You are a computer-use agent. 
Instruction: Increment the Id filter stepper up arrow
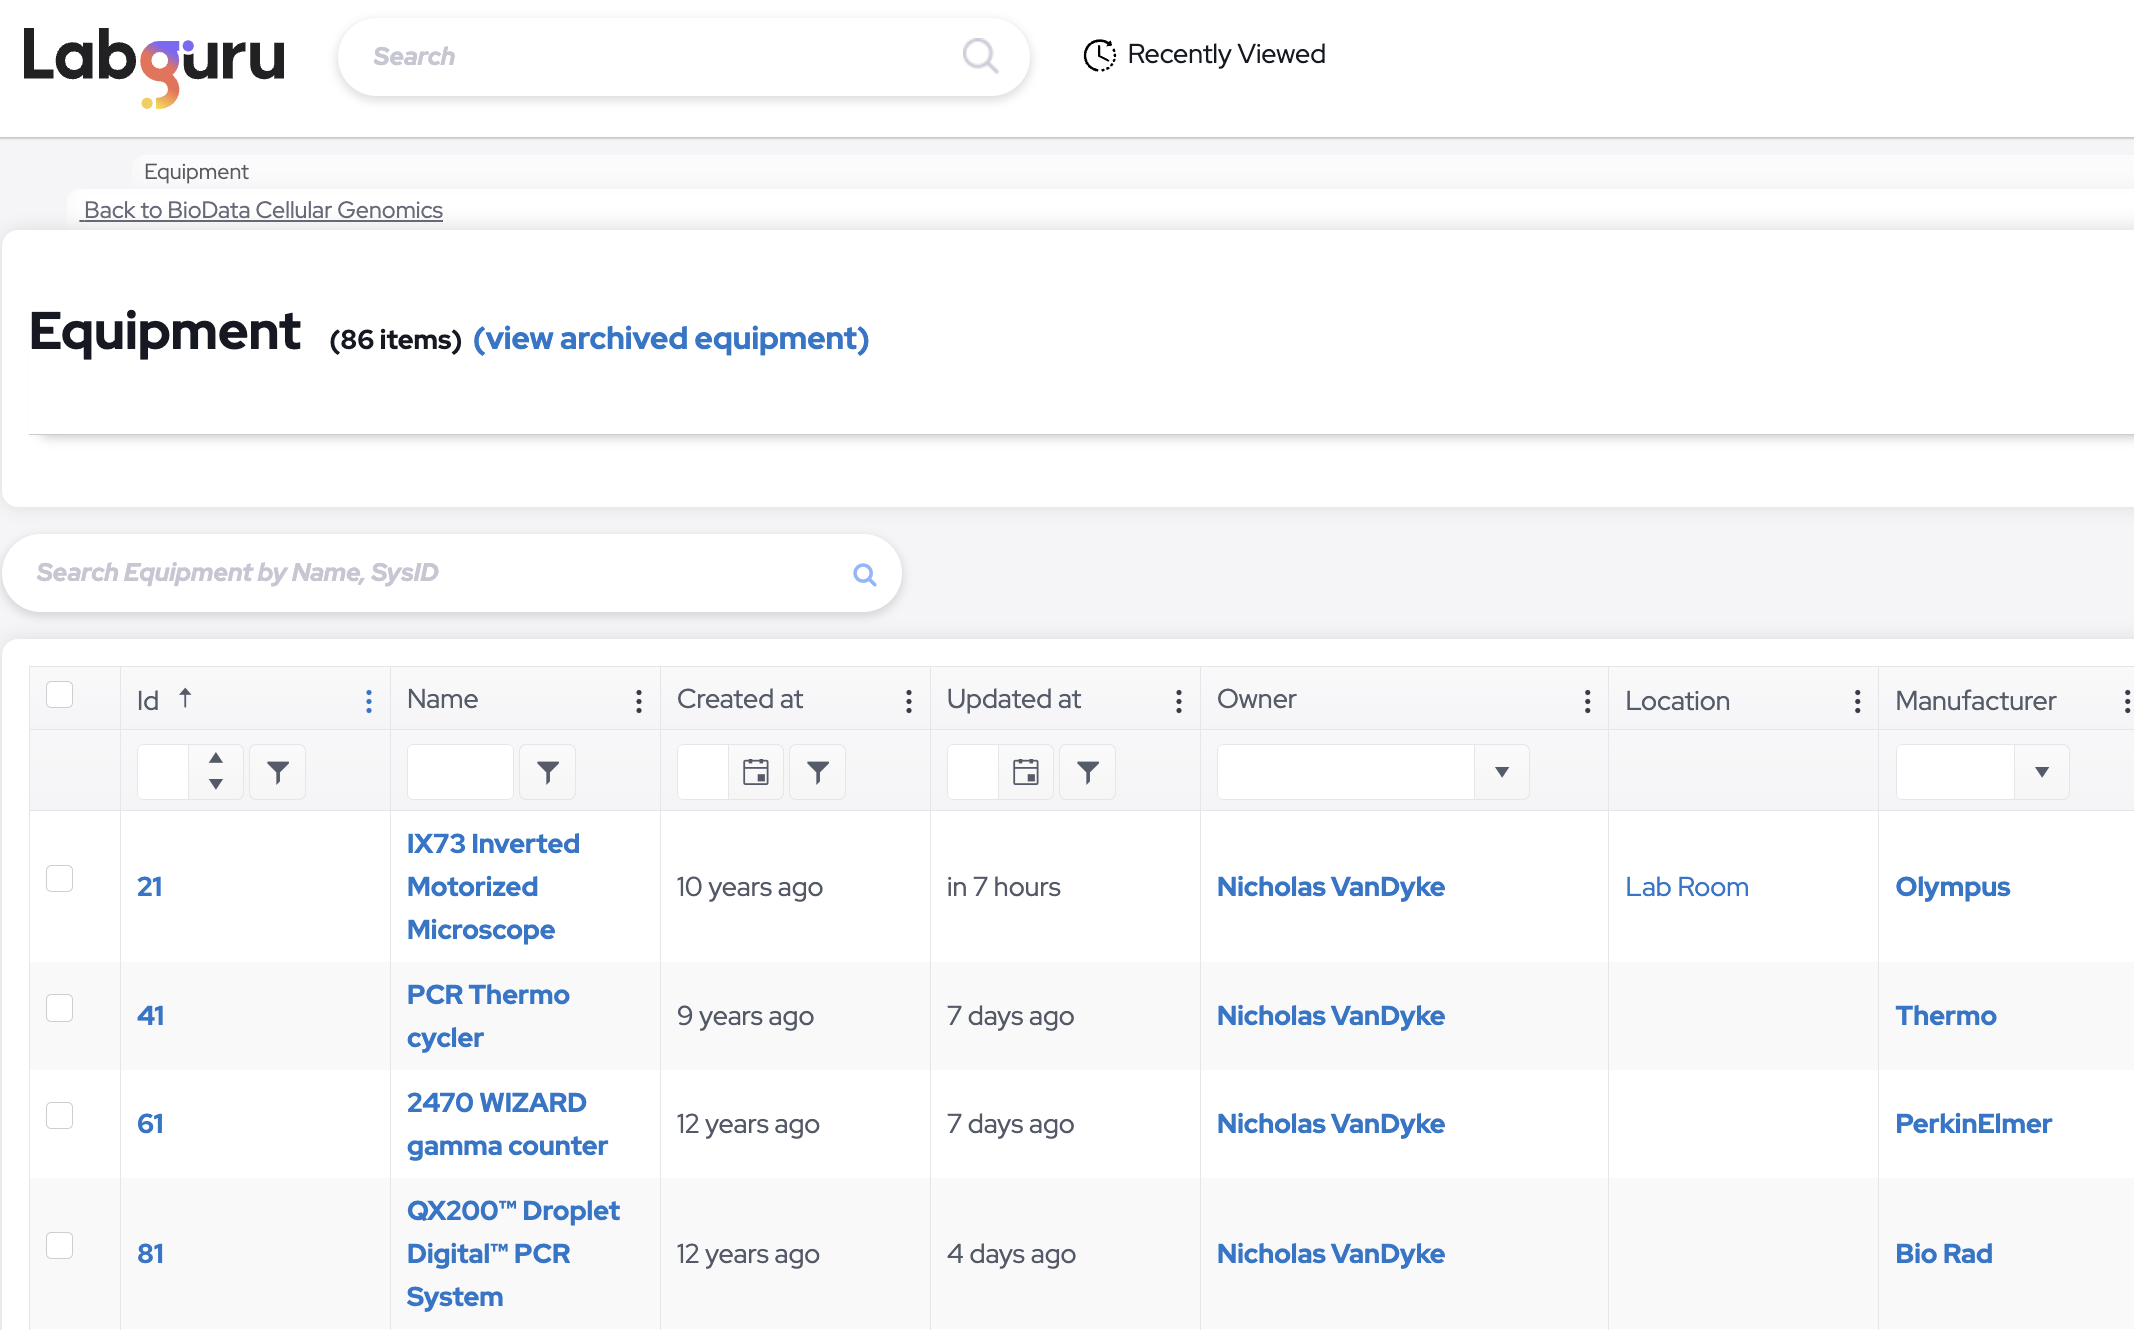[216, 758]
